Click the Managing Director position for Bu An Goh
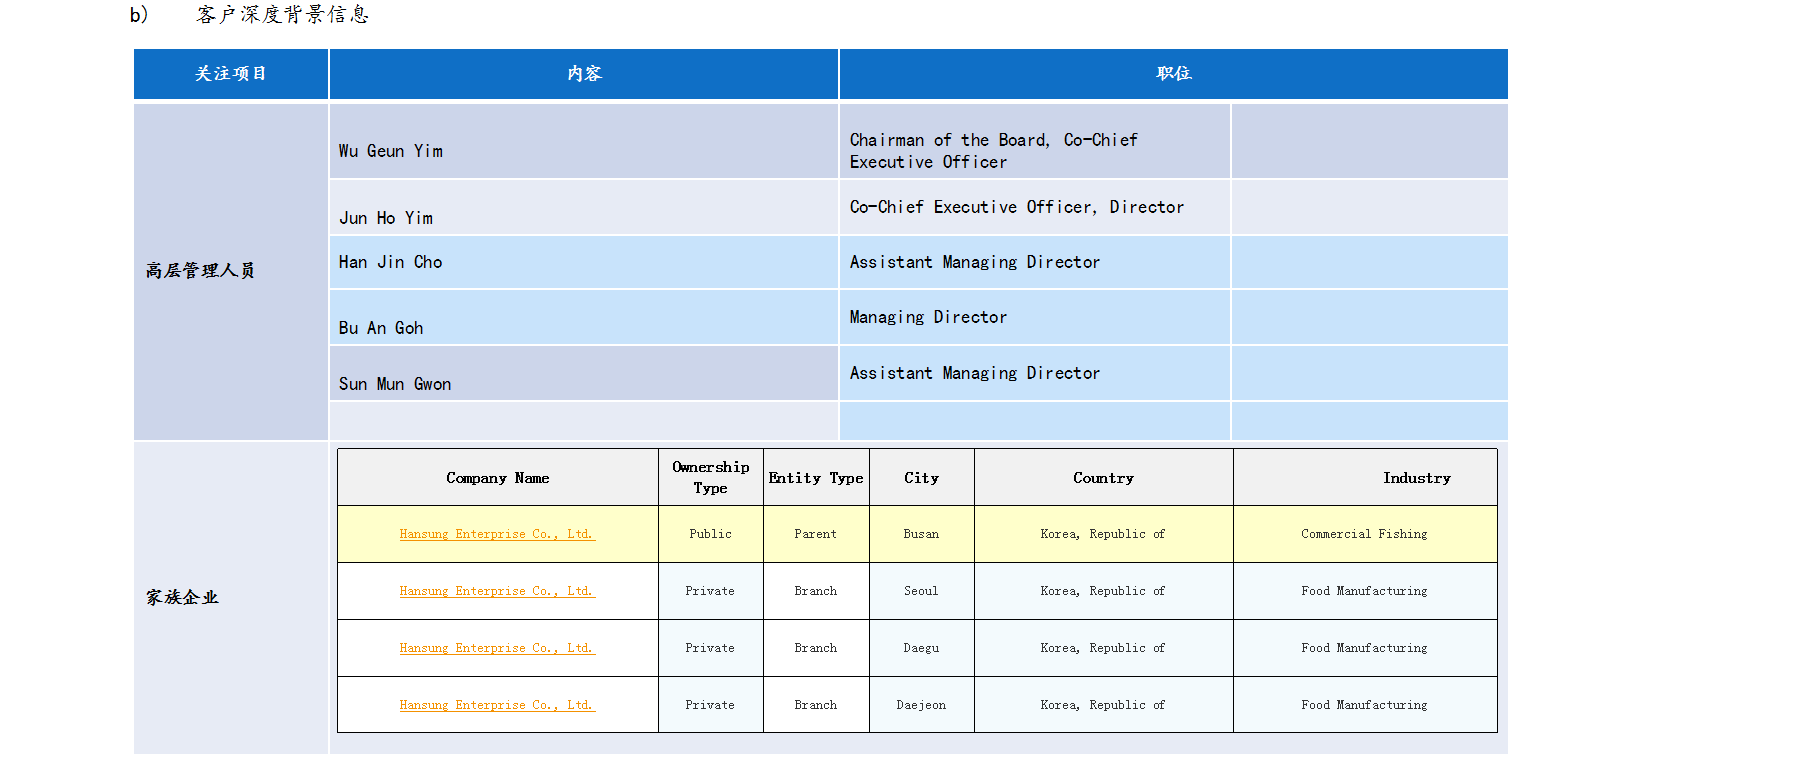This screenshot has width=1794, height=772. point(928,317)
